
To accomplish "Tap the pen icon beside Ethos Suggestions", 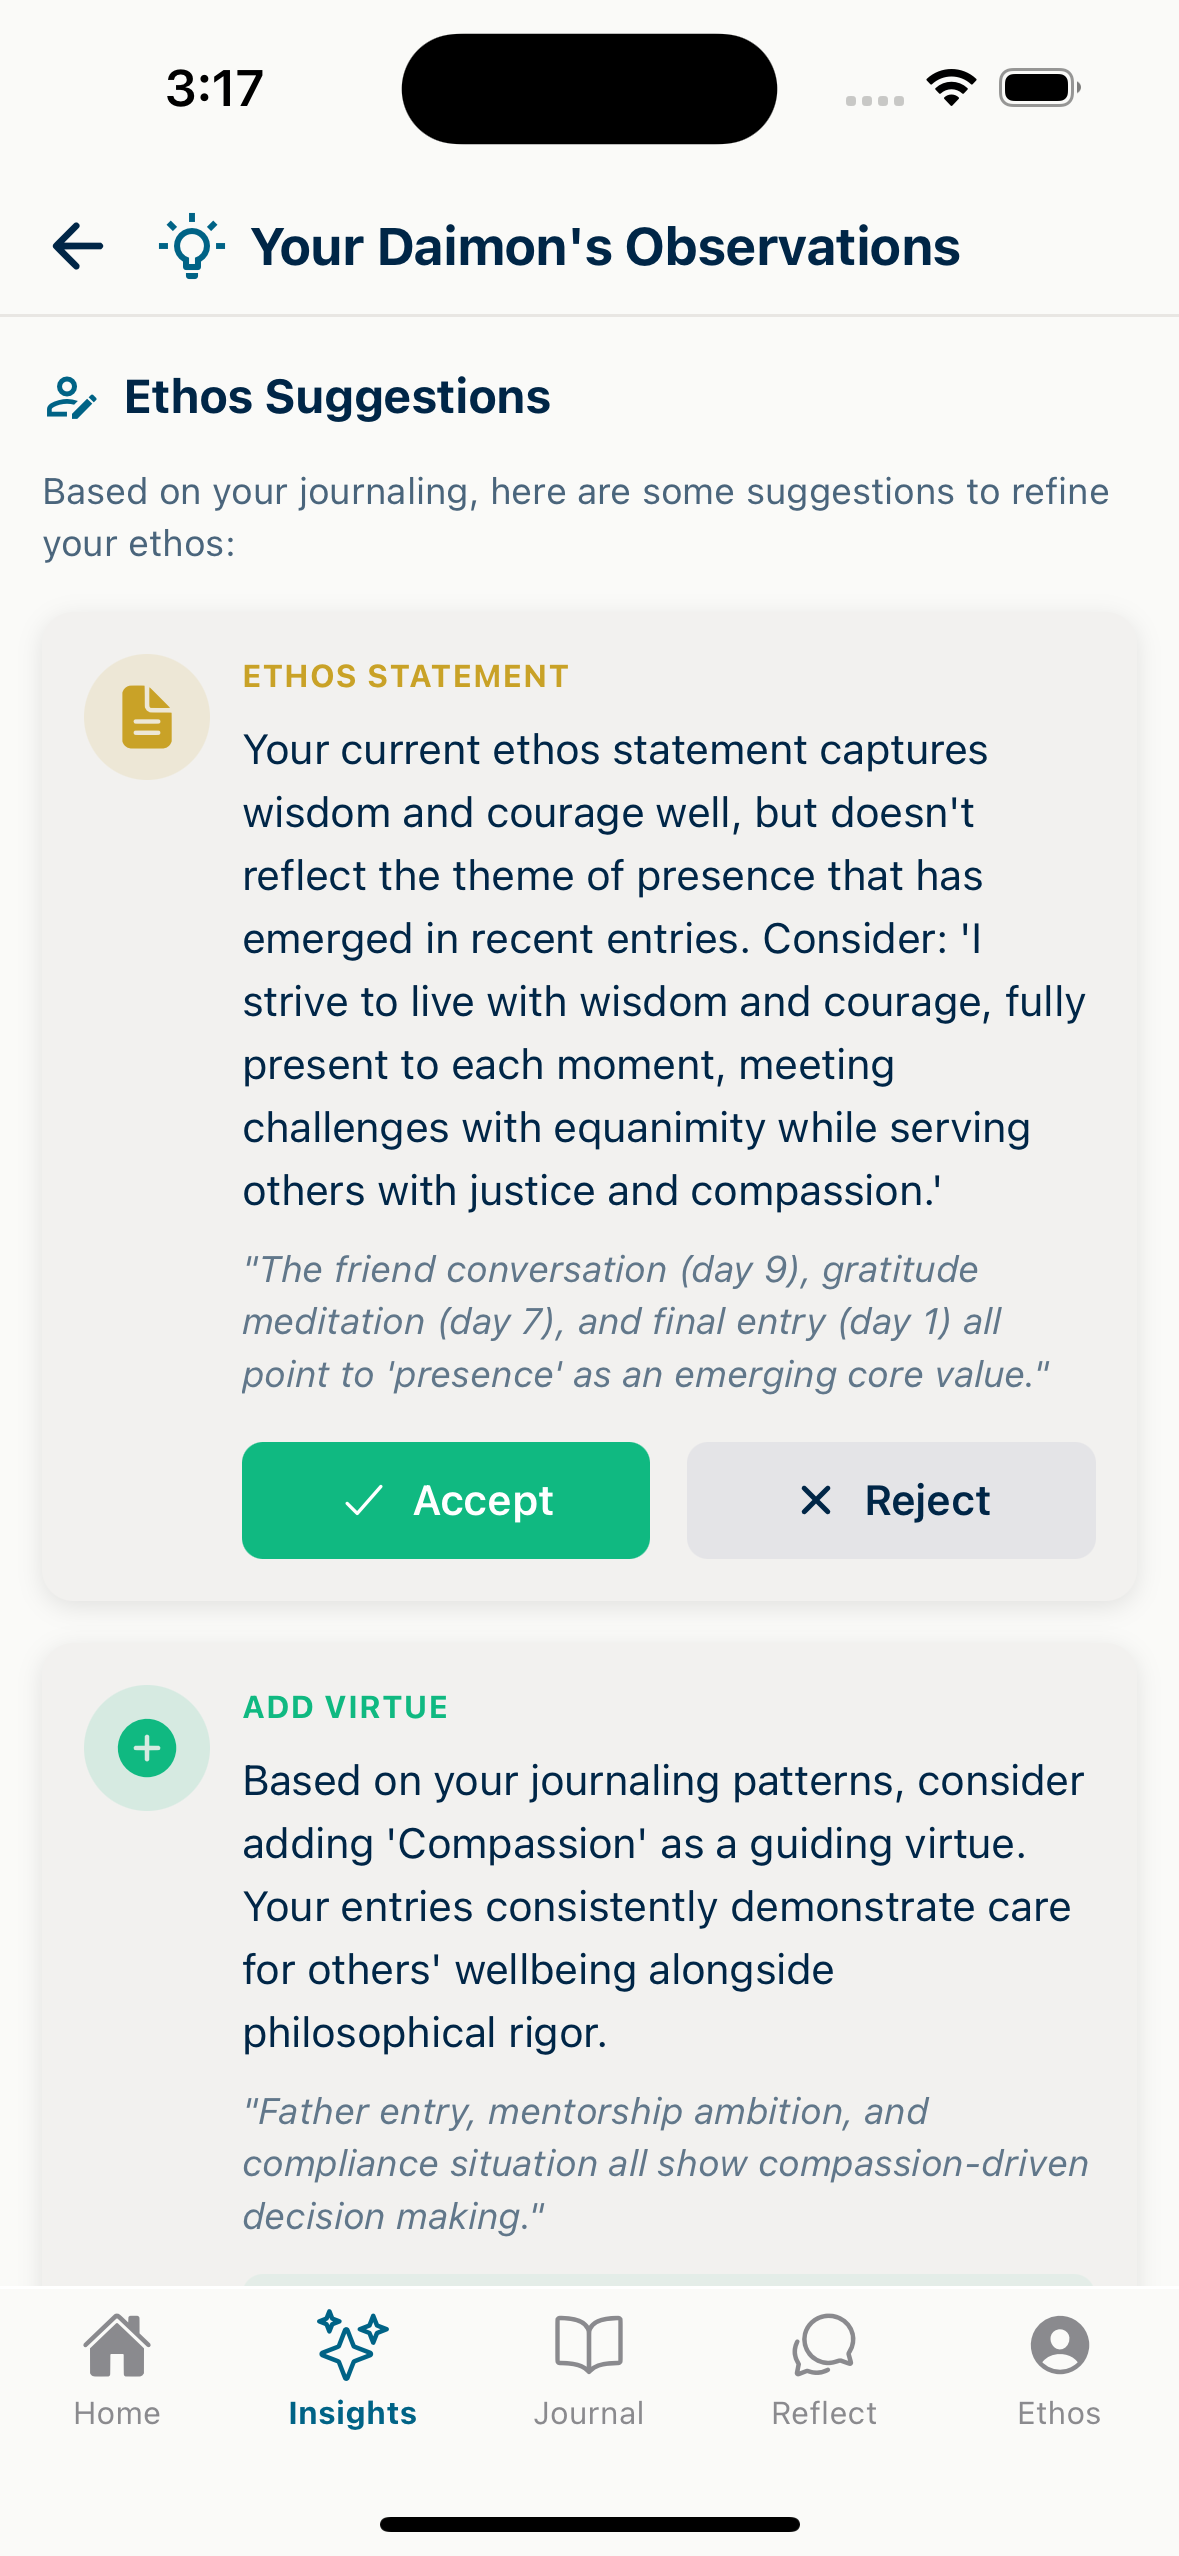I will point(71,398).
